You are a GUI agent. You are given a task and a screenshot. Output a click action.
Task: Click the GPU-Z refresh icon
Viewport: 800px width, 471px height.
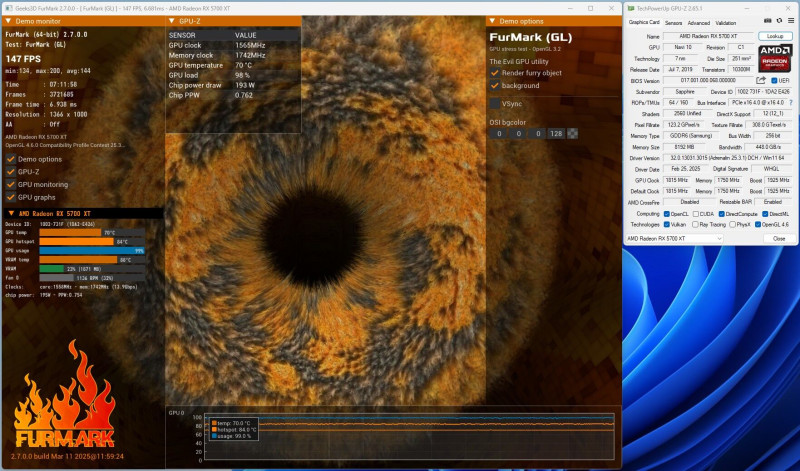click(779, 21)
